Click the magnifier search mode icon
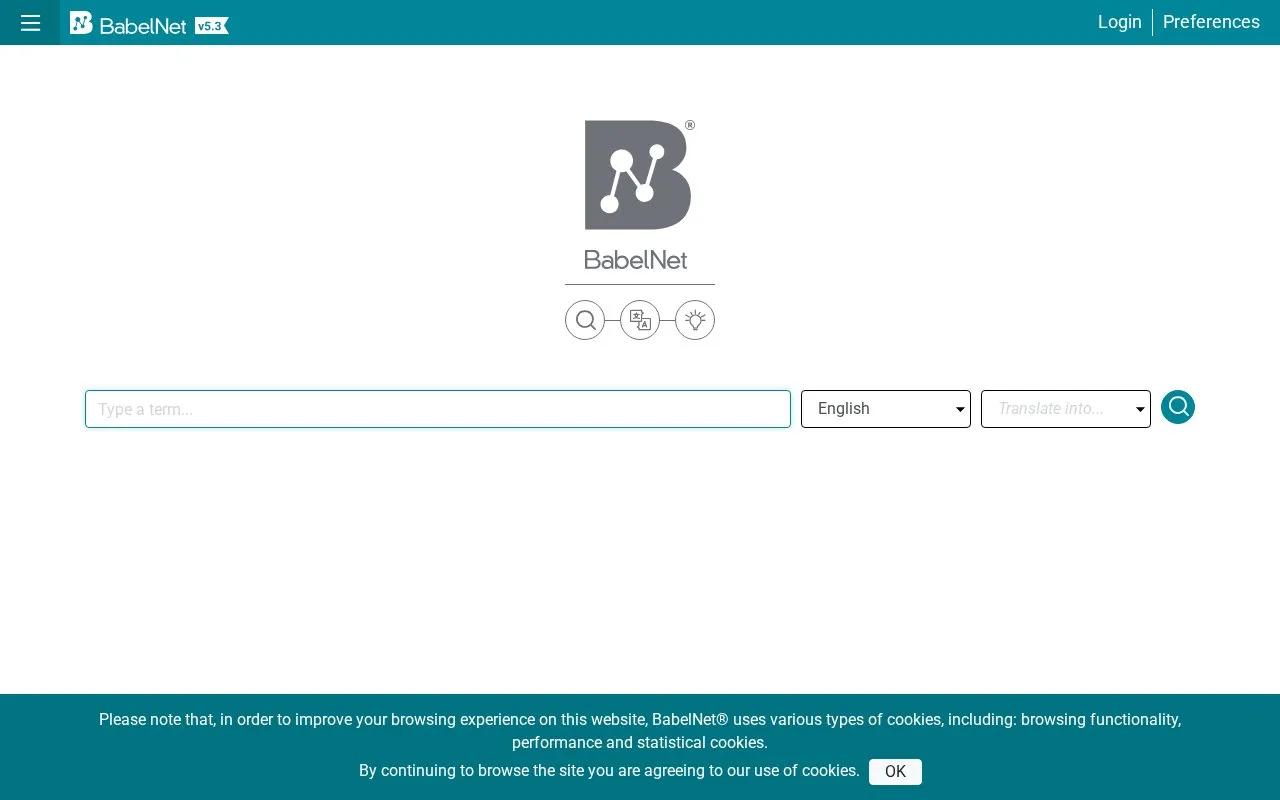The image size is (1280, 800). [x=585, y=320]
